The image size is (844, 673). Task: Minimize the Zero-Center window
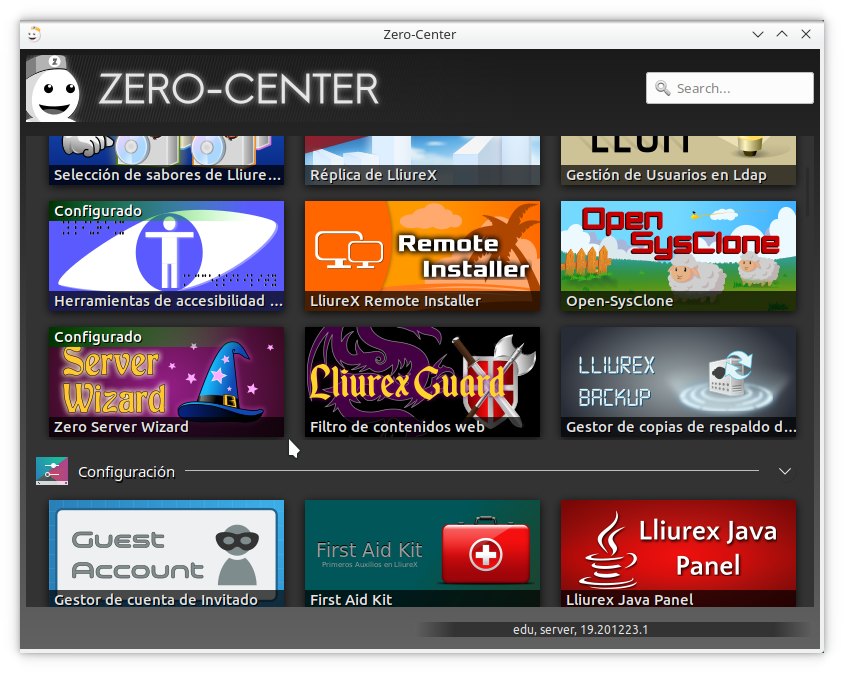pos(758,34)
